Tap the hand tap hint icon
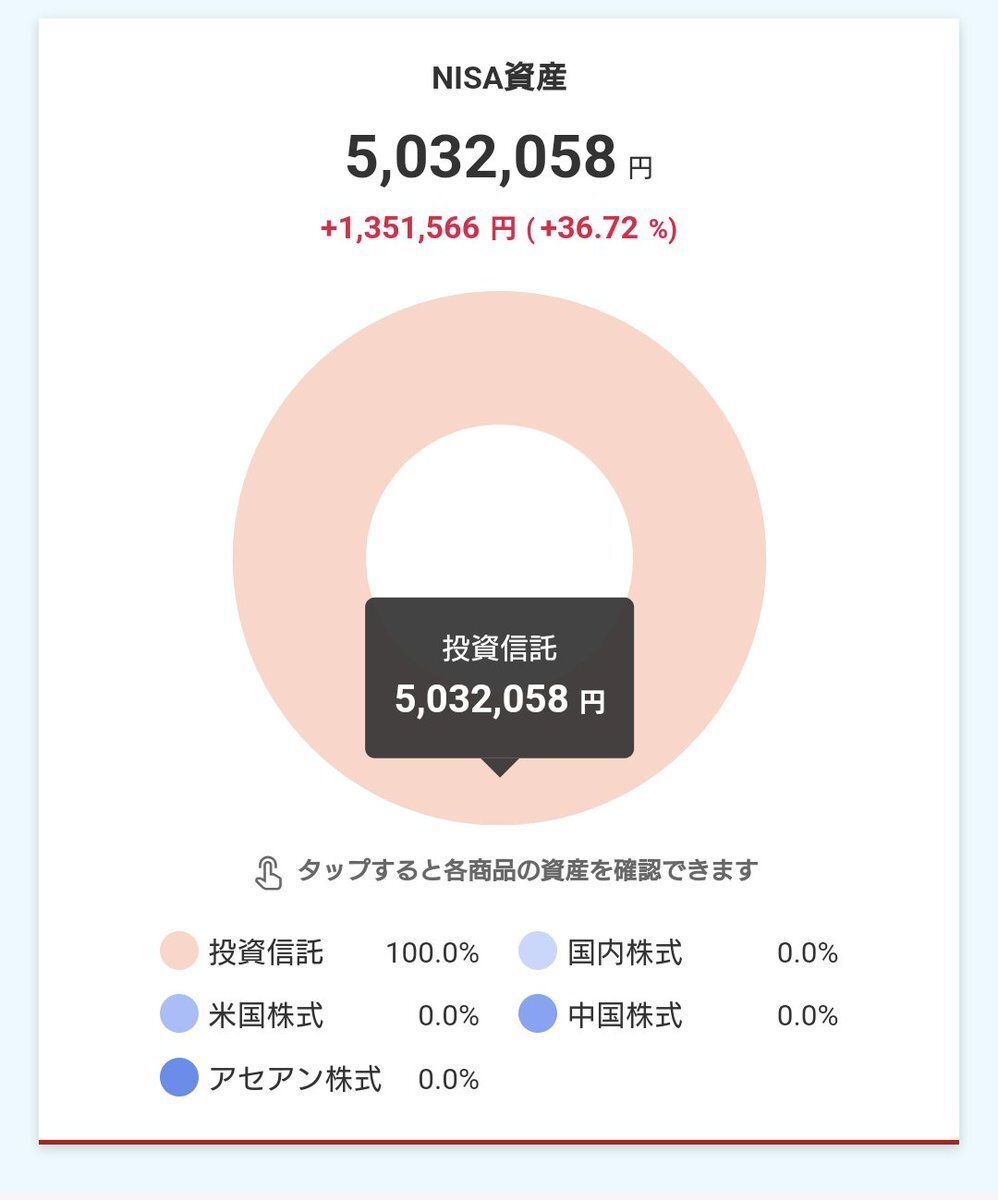This screenshot has height=1200, width=998. pos(268,872)
